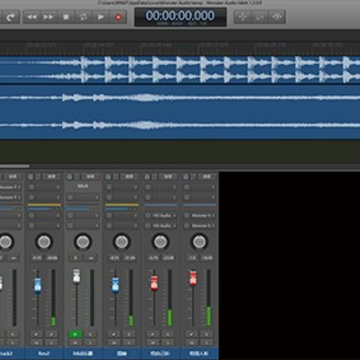Image resolution: width=360 pixels, height=360 pixels.
Task: Click the Midi input label on MIDI channel
Action: tap(82, 187)
